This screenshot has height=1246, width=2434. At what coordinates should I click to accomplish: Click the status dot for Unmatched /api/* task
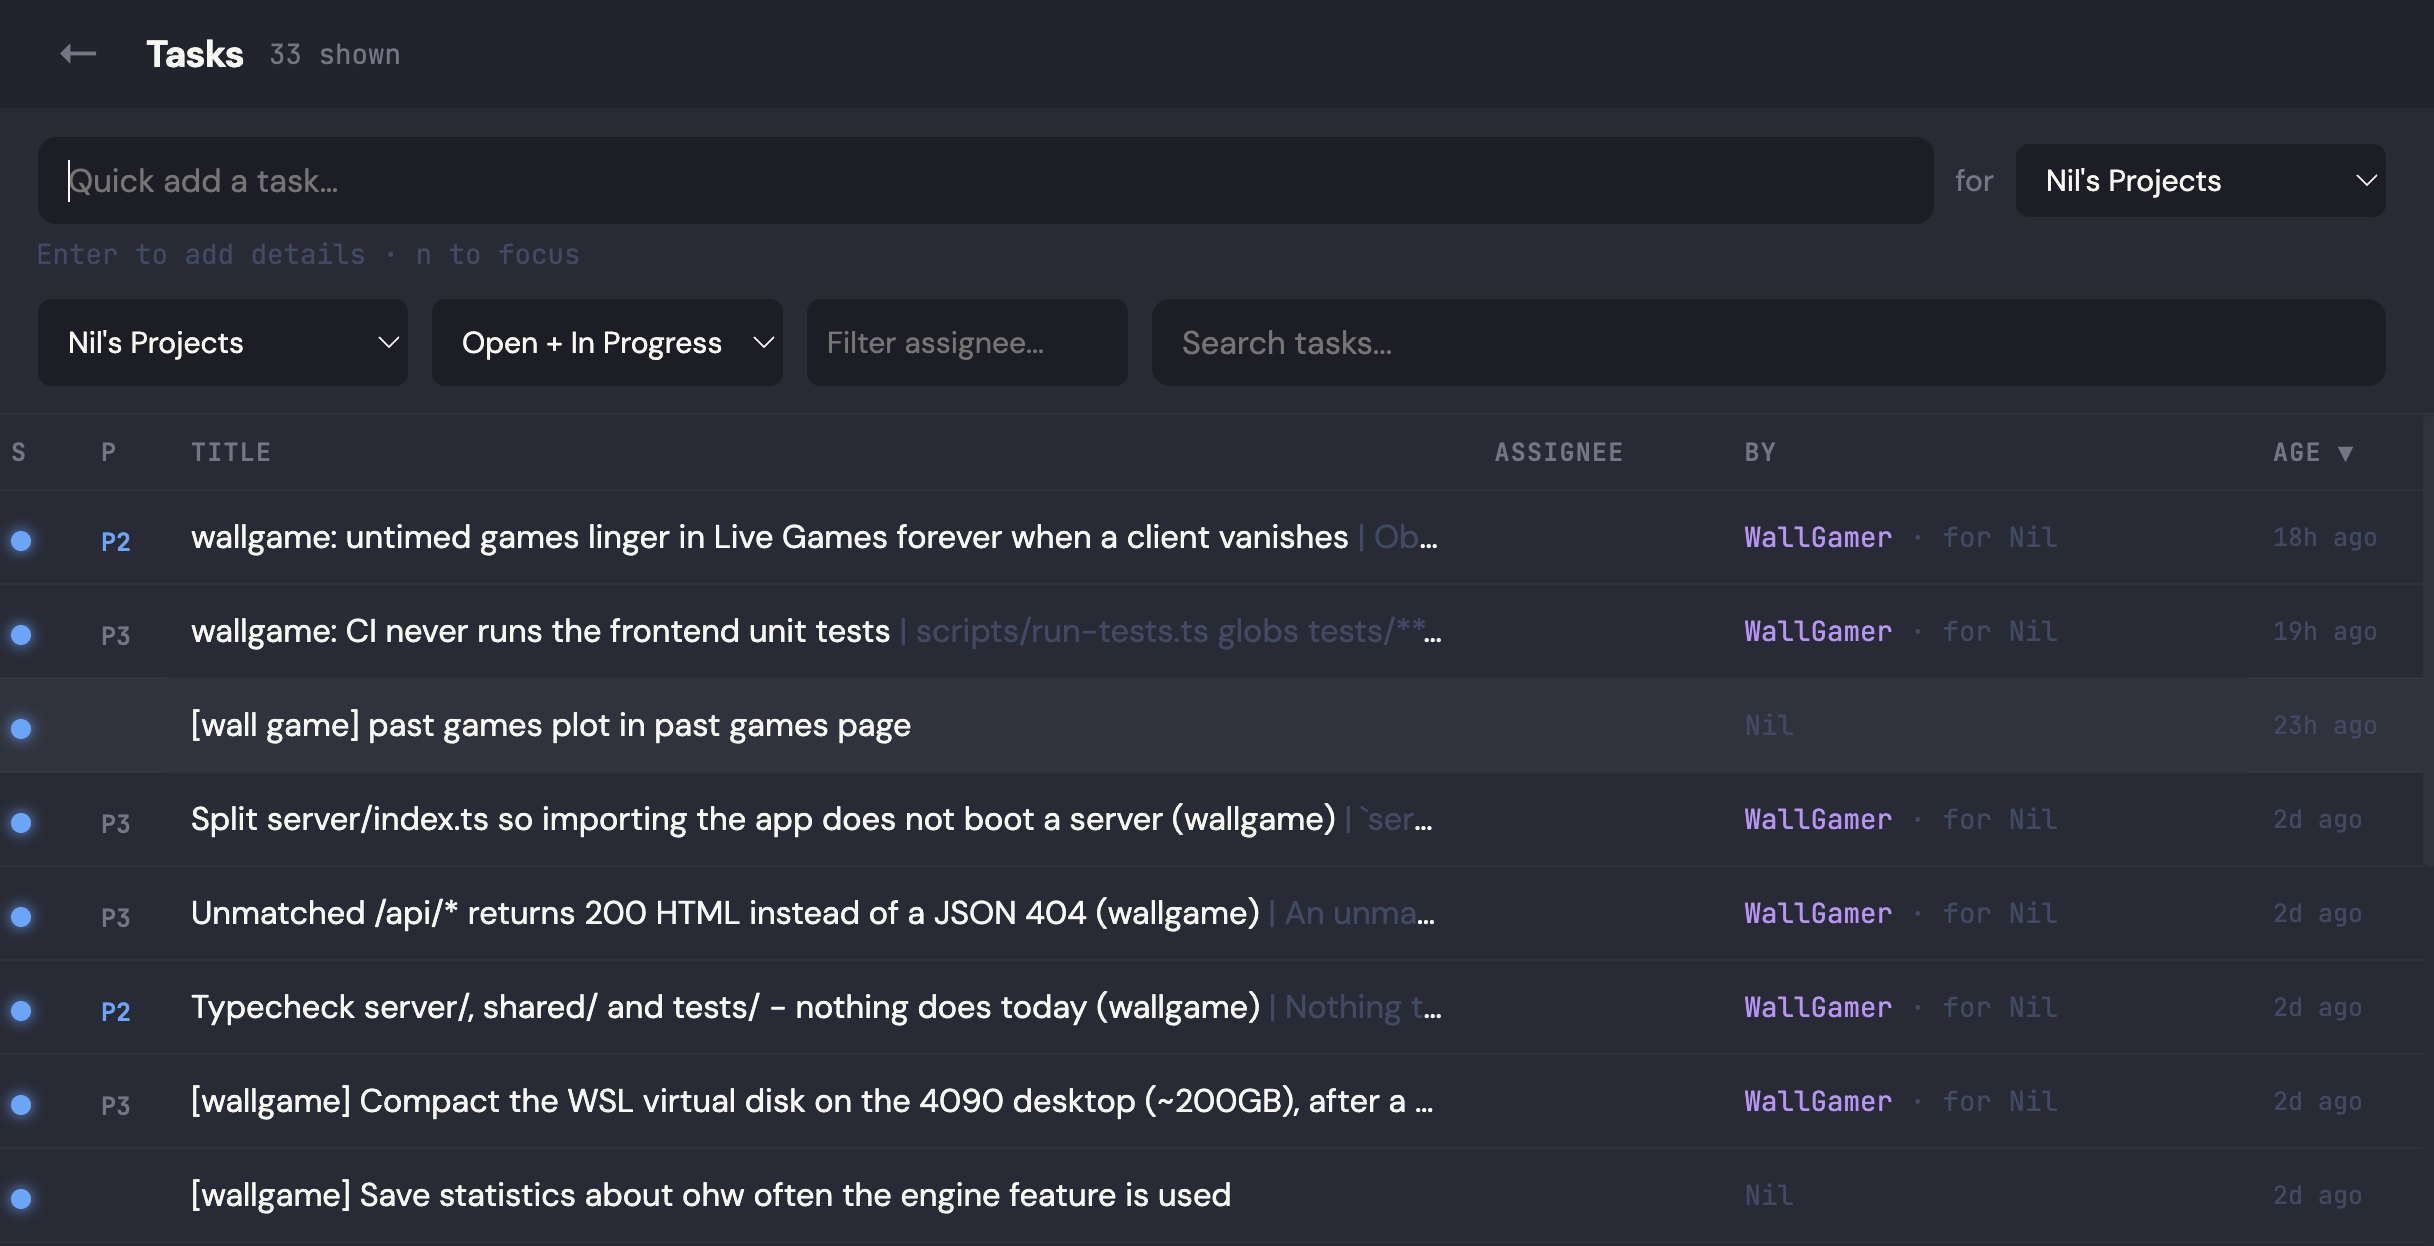[x=21, y=917]
